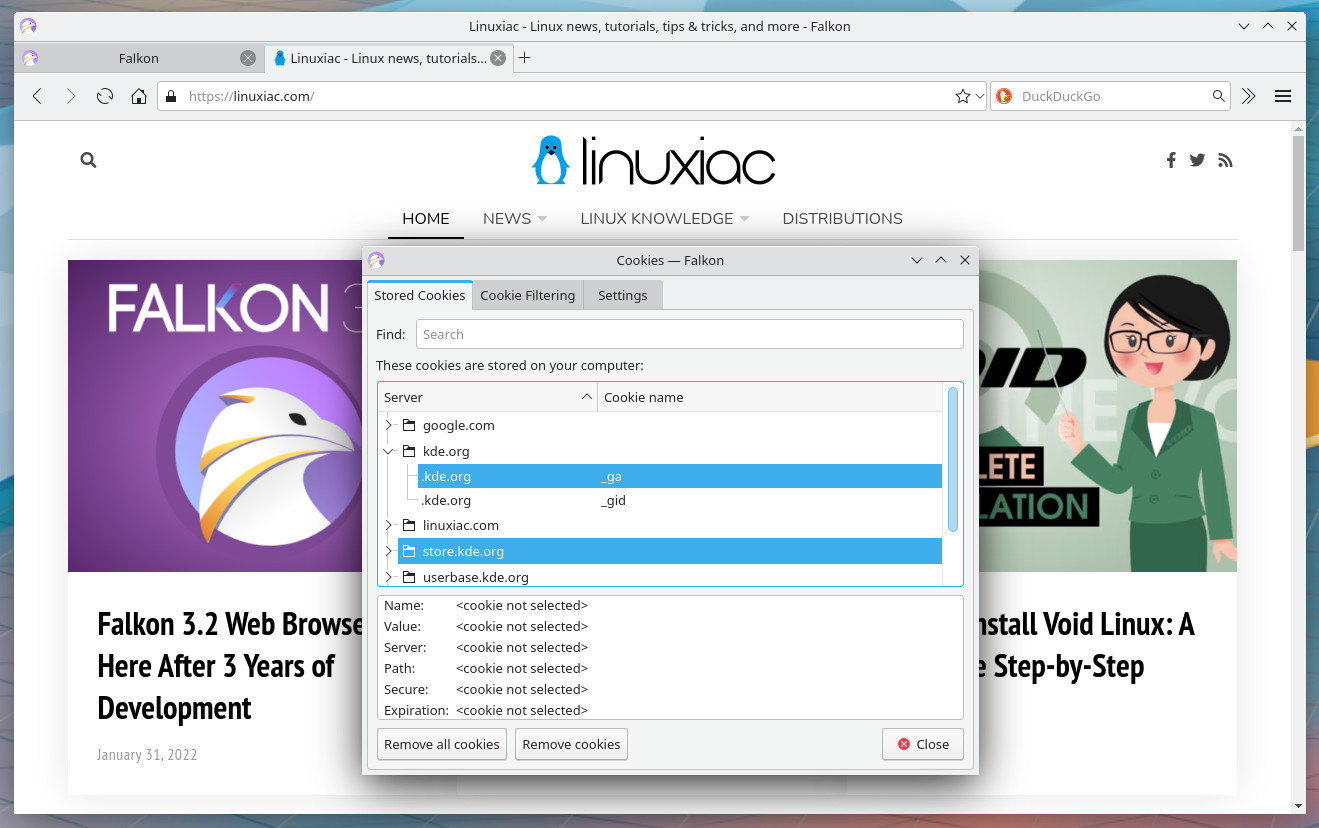The image size is (1319, 828).
Task: Open the Void Linux article thumbnail image
Action: click(x=1108, y=416)
